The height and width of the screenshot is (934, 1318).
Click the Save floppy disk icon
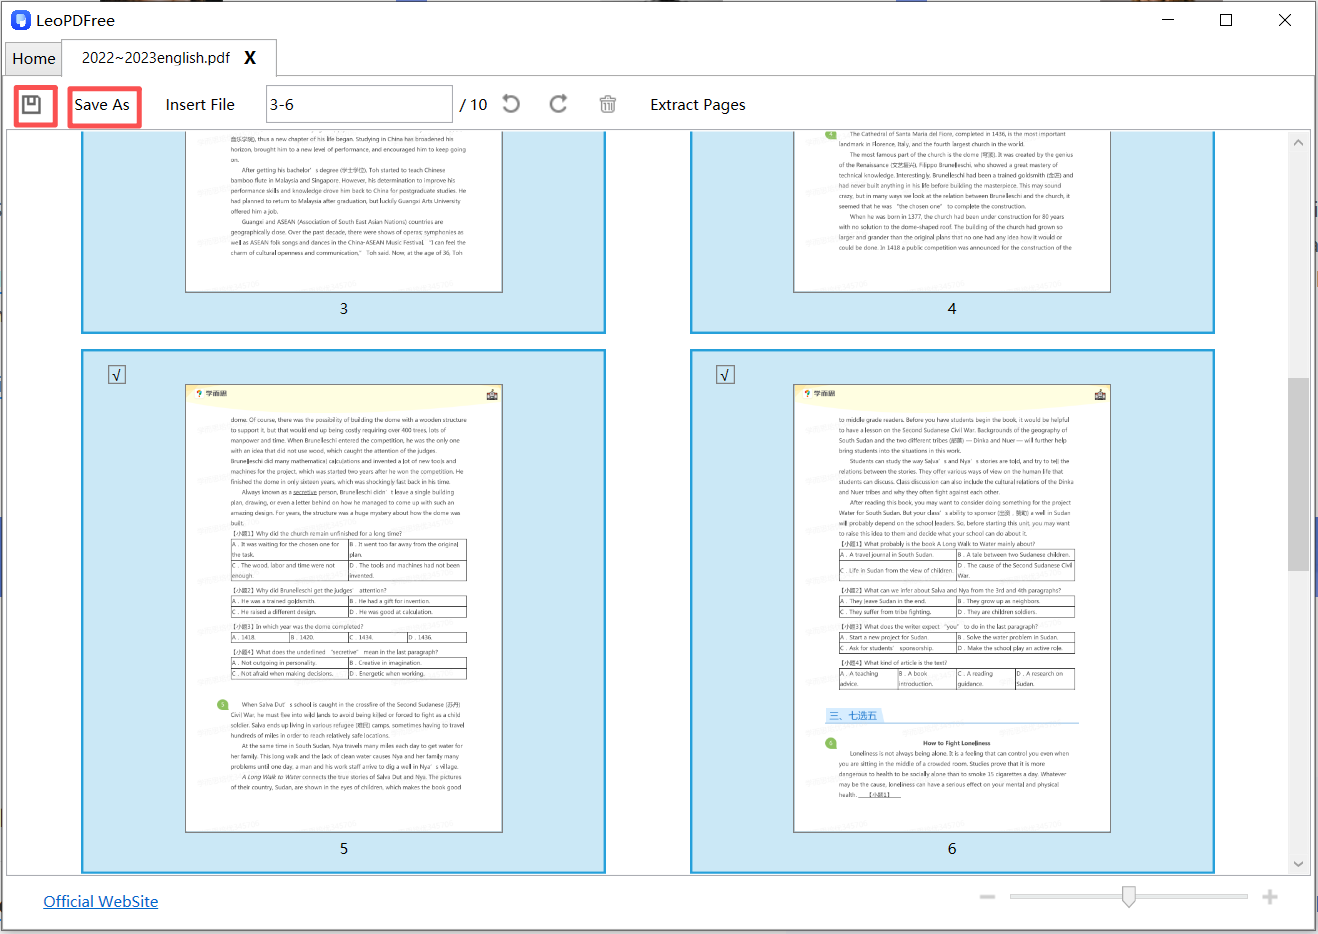[x=34, y=104]
